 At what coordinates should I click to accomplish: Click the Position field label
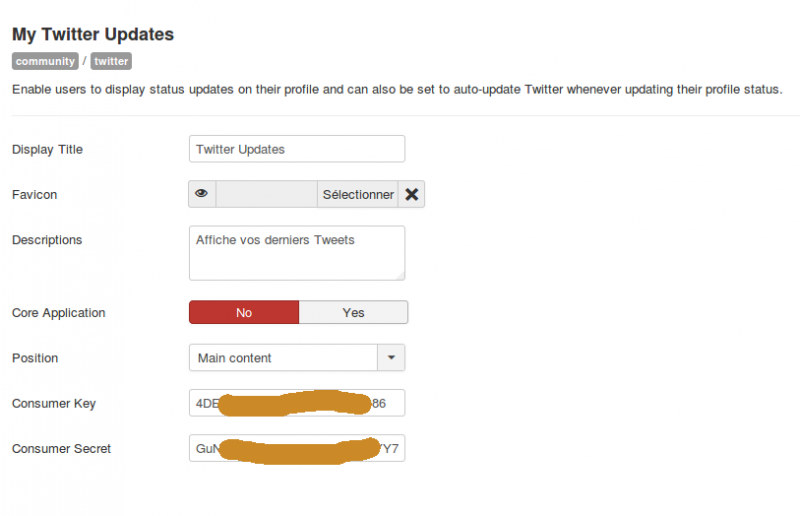(35, 358)
